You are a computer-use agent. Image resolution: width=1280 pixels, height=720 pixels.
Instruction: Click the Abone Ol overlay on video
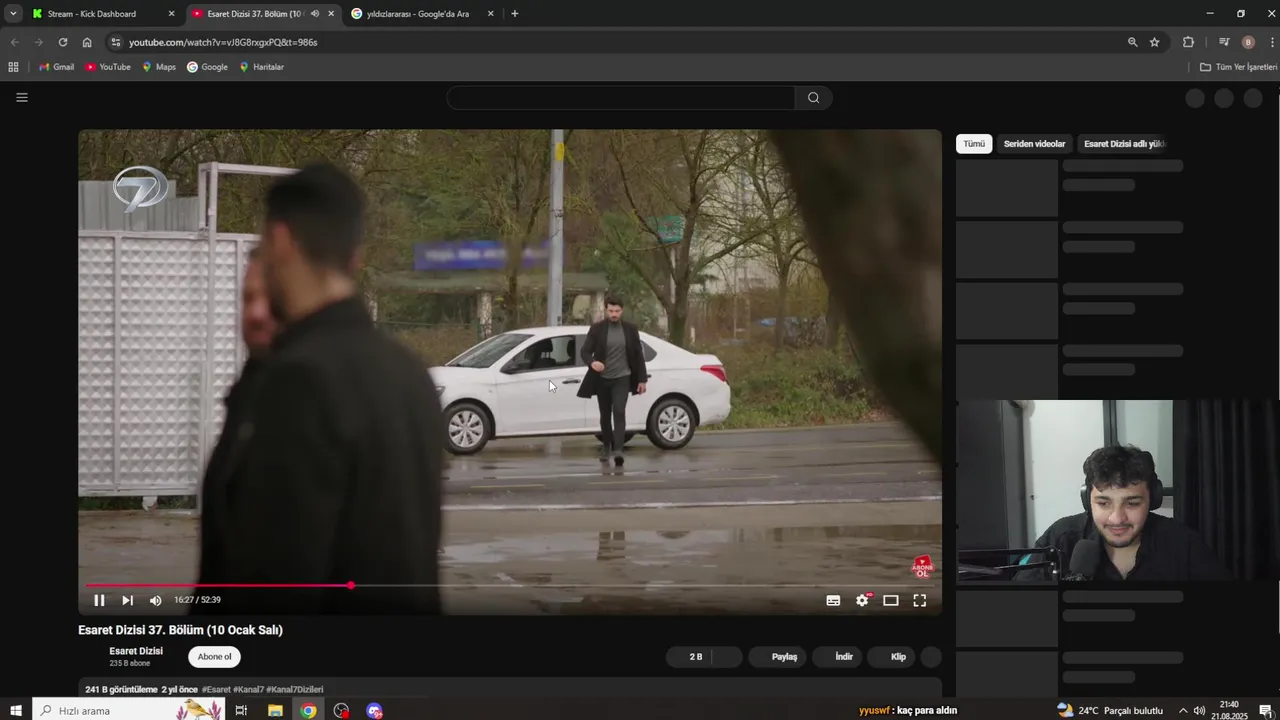coord(922,567)
